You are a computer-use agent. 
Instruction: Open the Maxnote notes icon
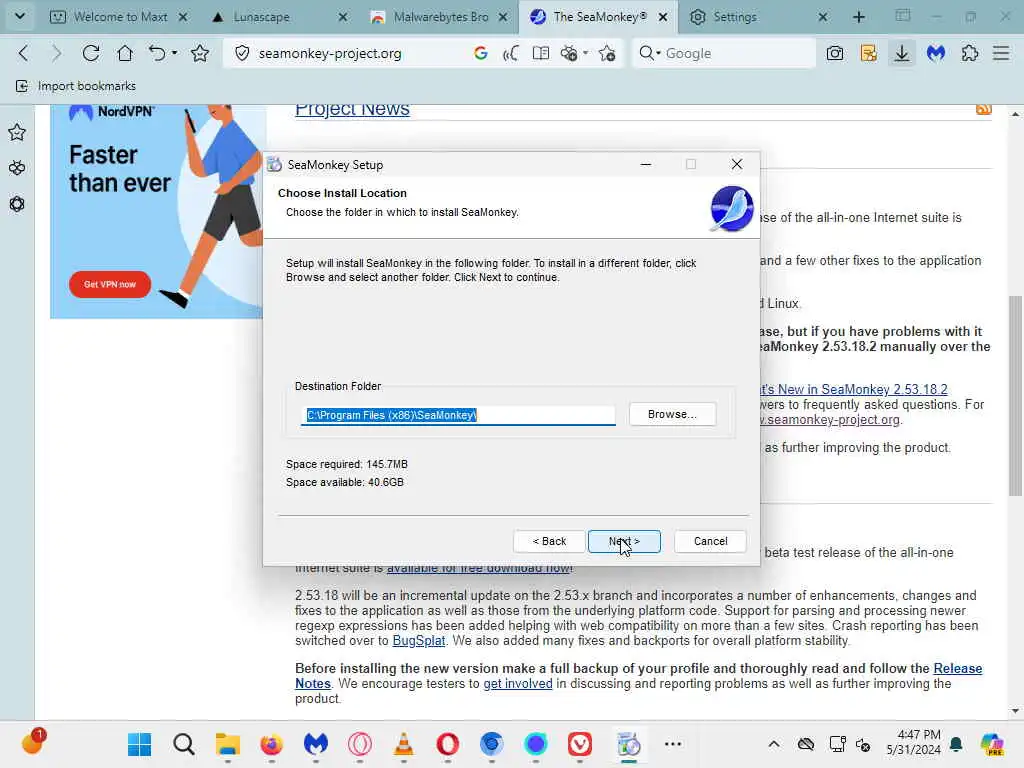click(869, 54)
